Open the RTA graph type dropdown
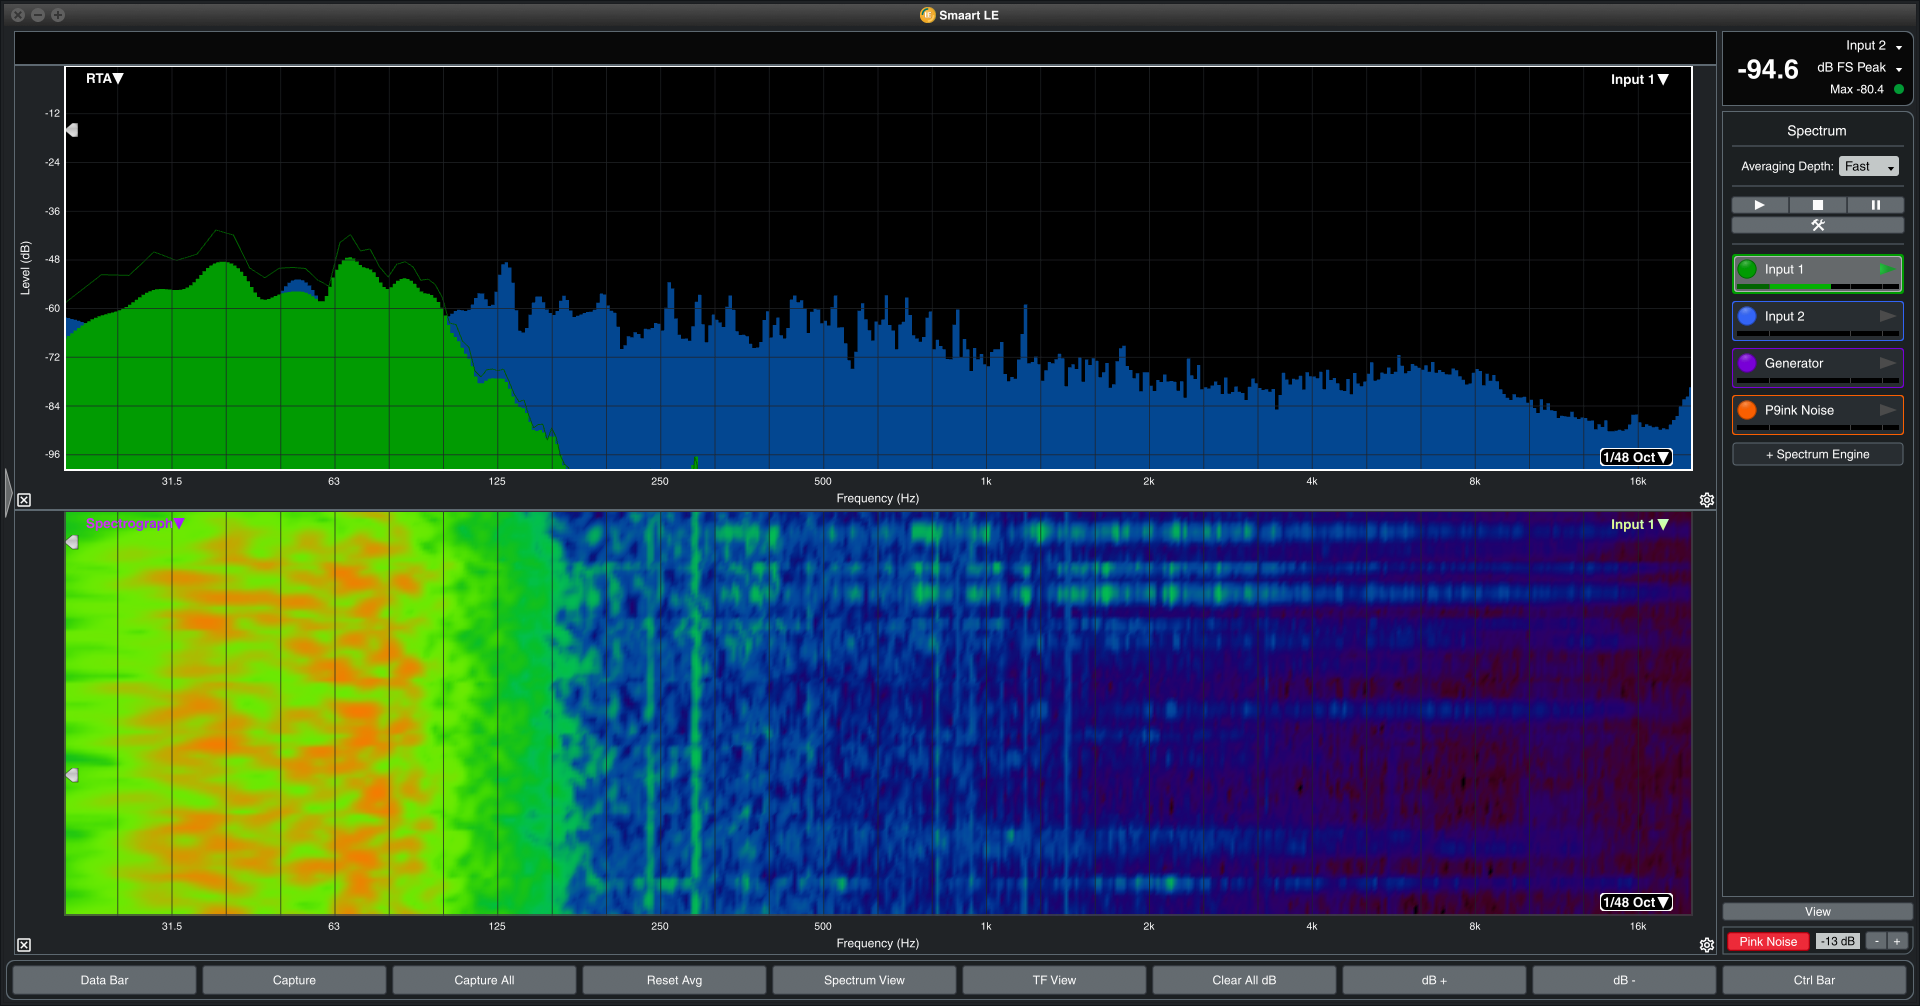Screen dimensions: 1920x1006 [104, 79]
